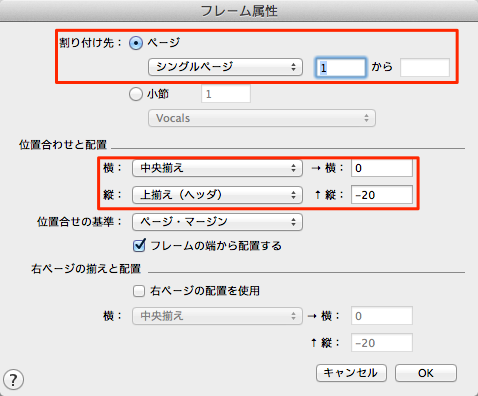
Task: Open the right-page 中央揃え dropdown
Action: point(217,316)
